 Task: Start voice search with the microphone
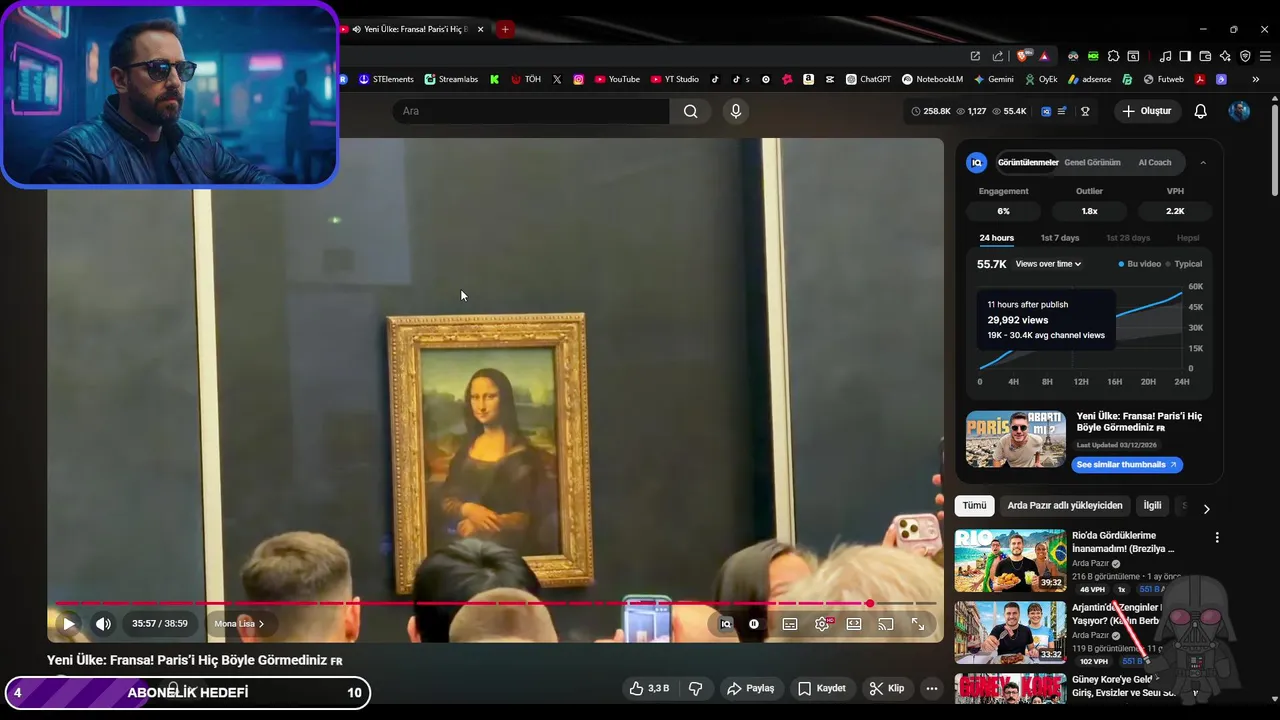(x=736, y=111)
